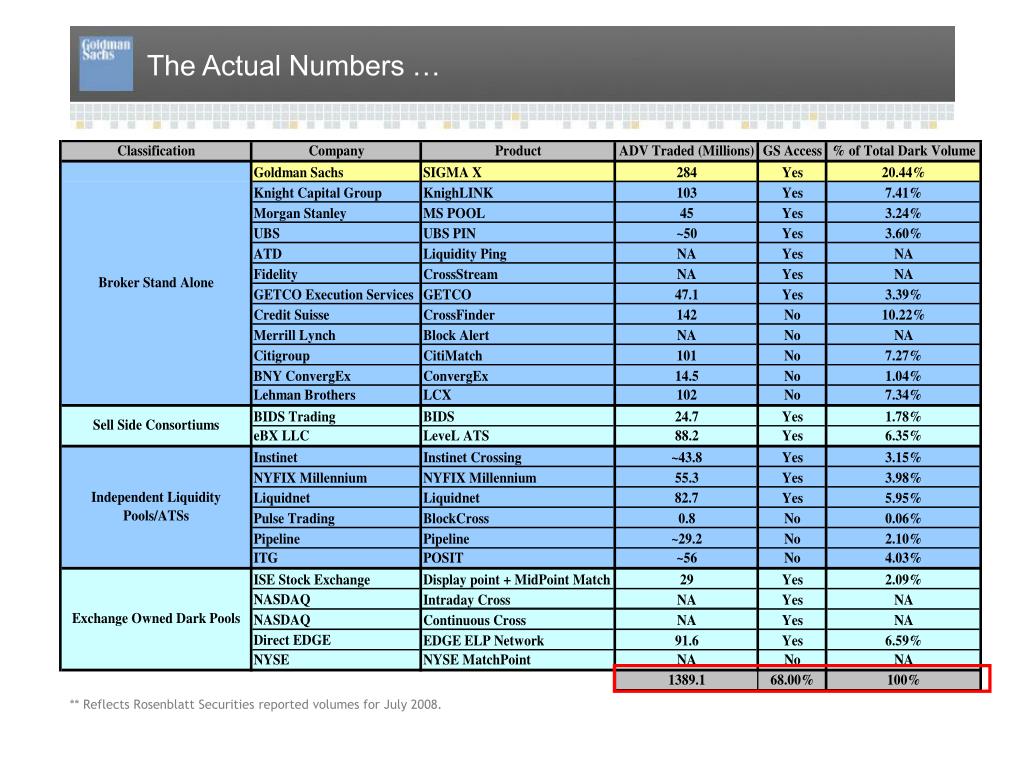1024x768 pixels.
Task: Select the Product column header
Action: pyautogui.click(x=518, y=151)
